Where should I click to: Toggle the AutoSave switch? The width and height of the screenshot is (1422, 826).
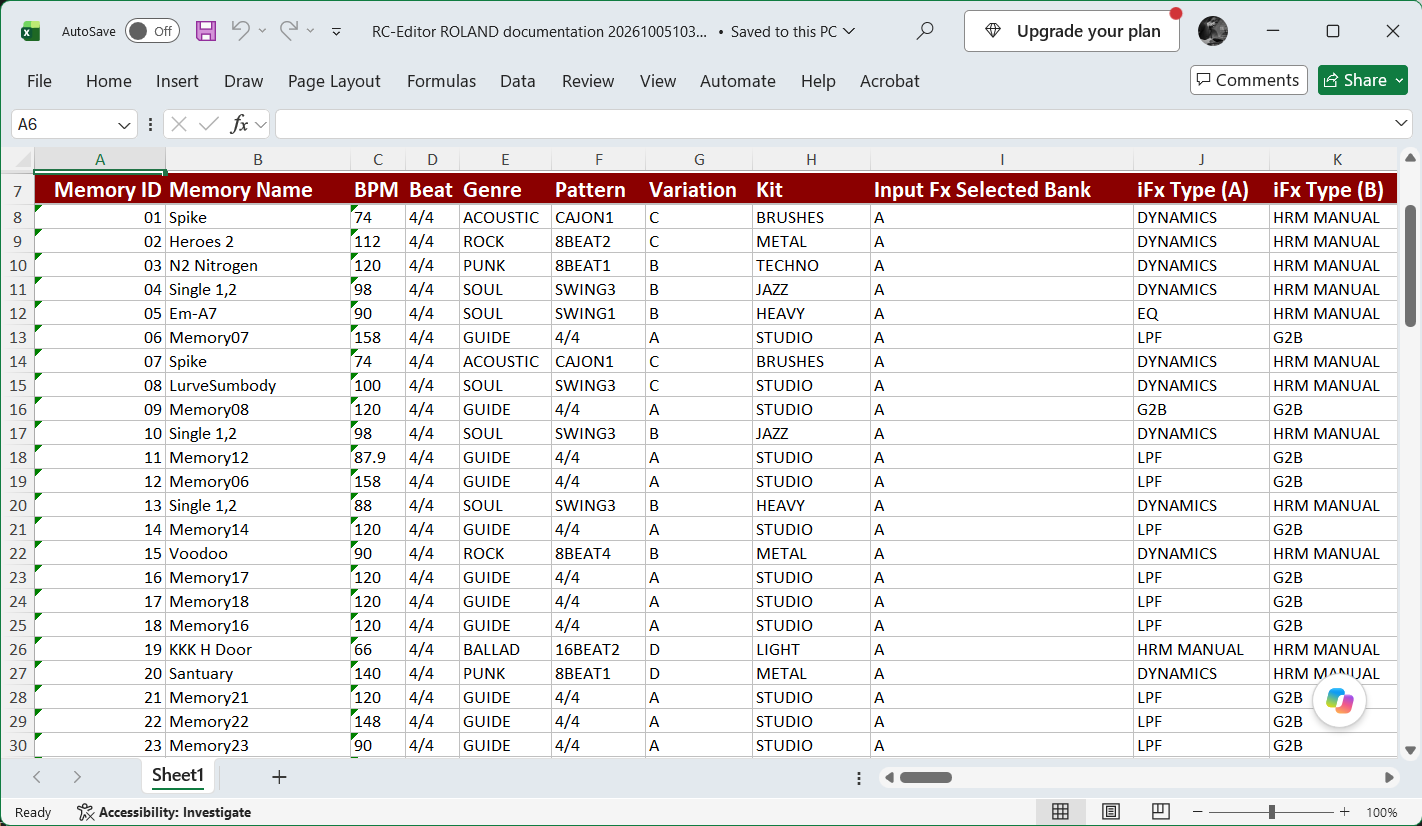tap(152, 31)
